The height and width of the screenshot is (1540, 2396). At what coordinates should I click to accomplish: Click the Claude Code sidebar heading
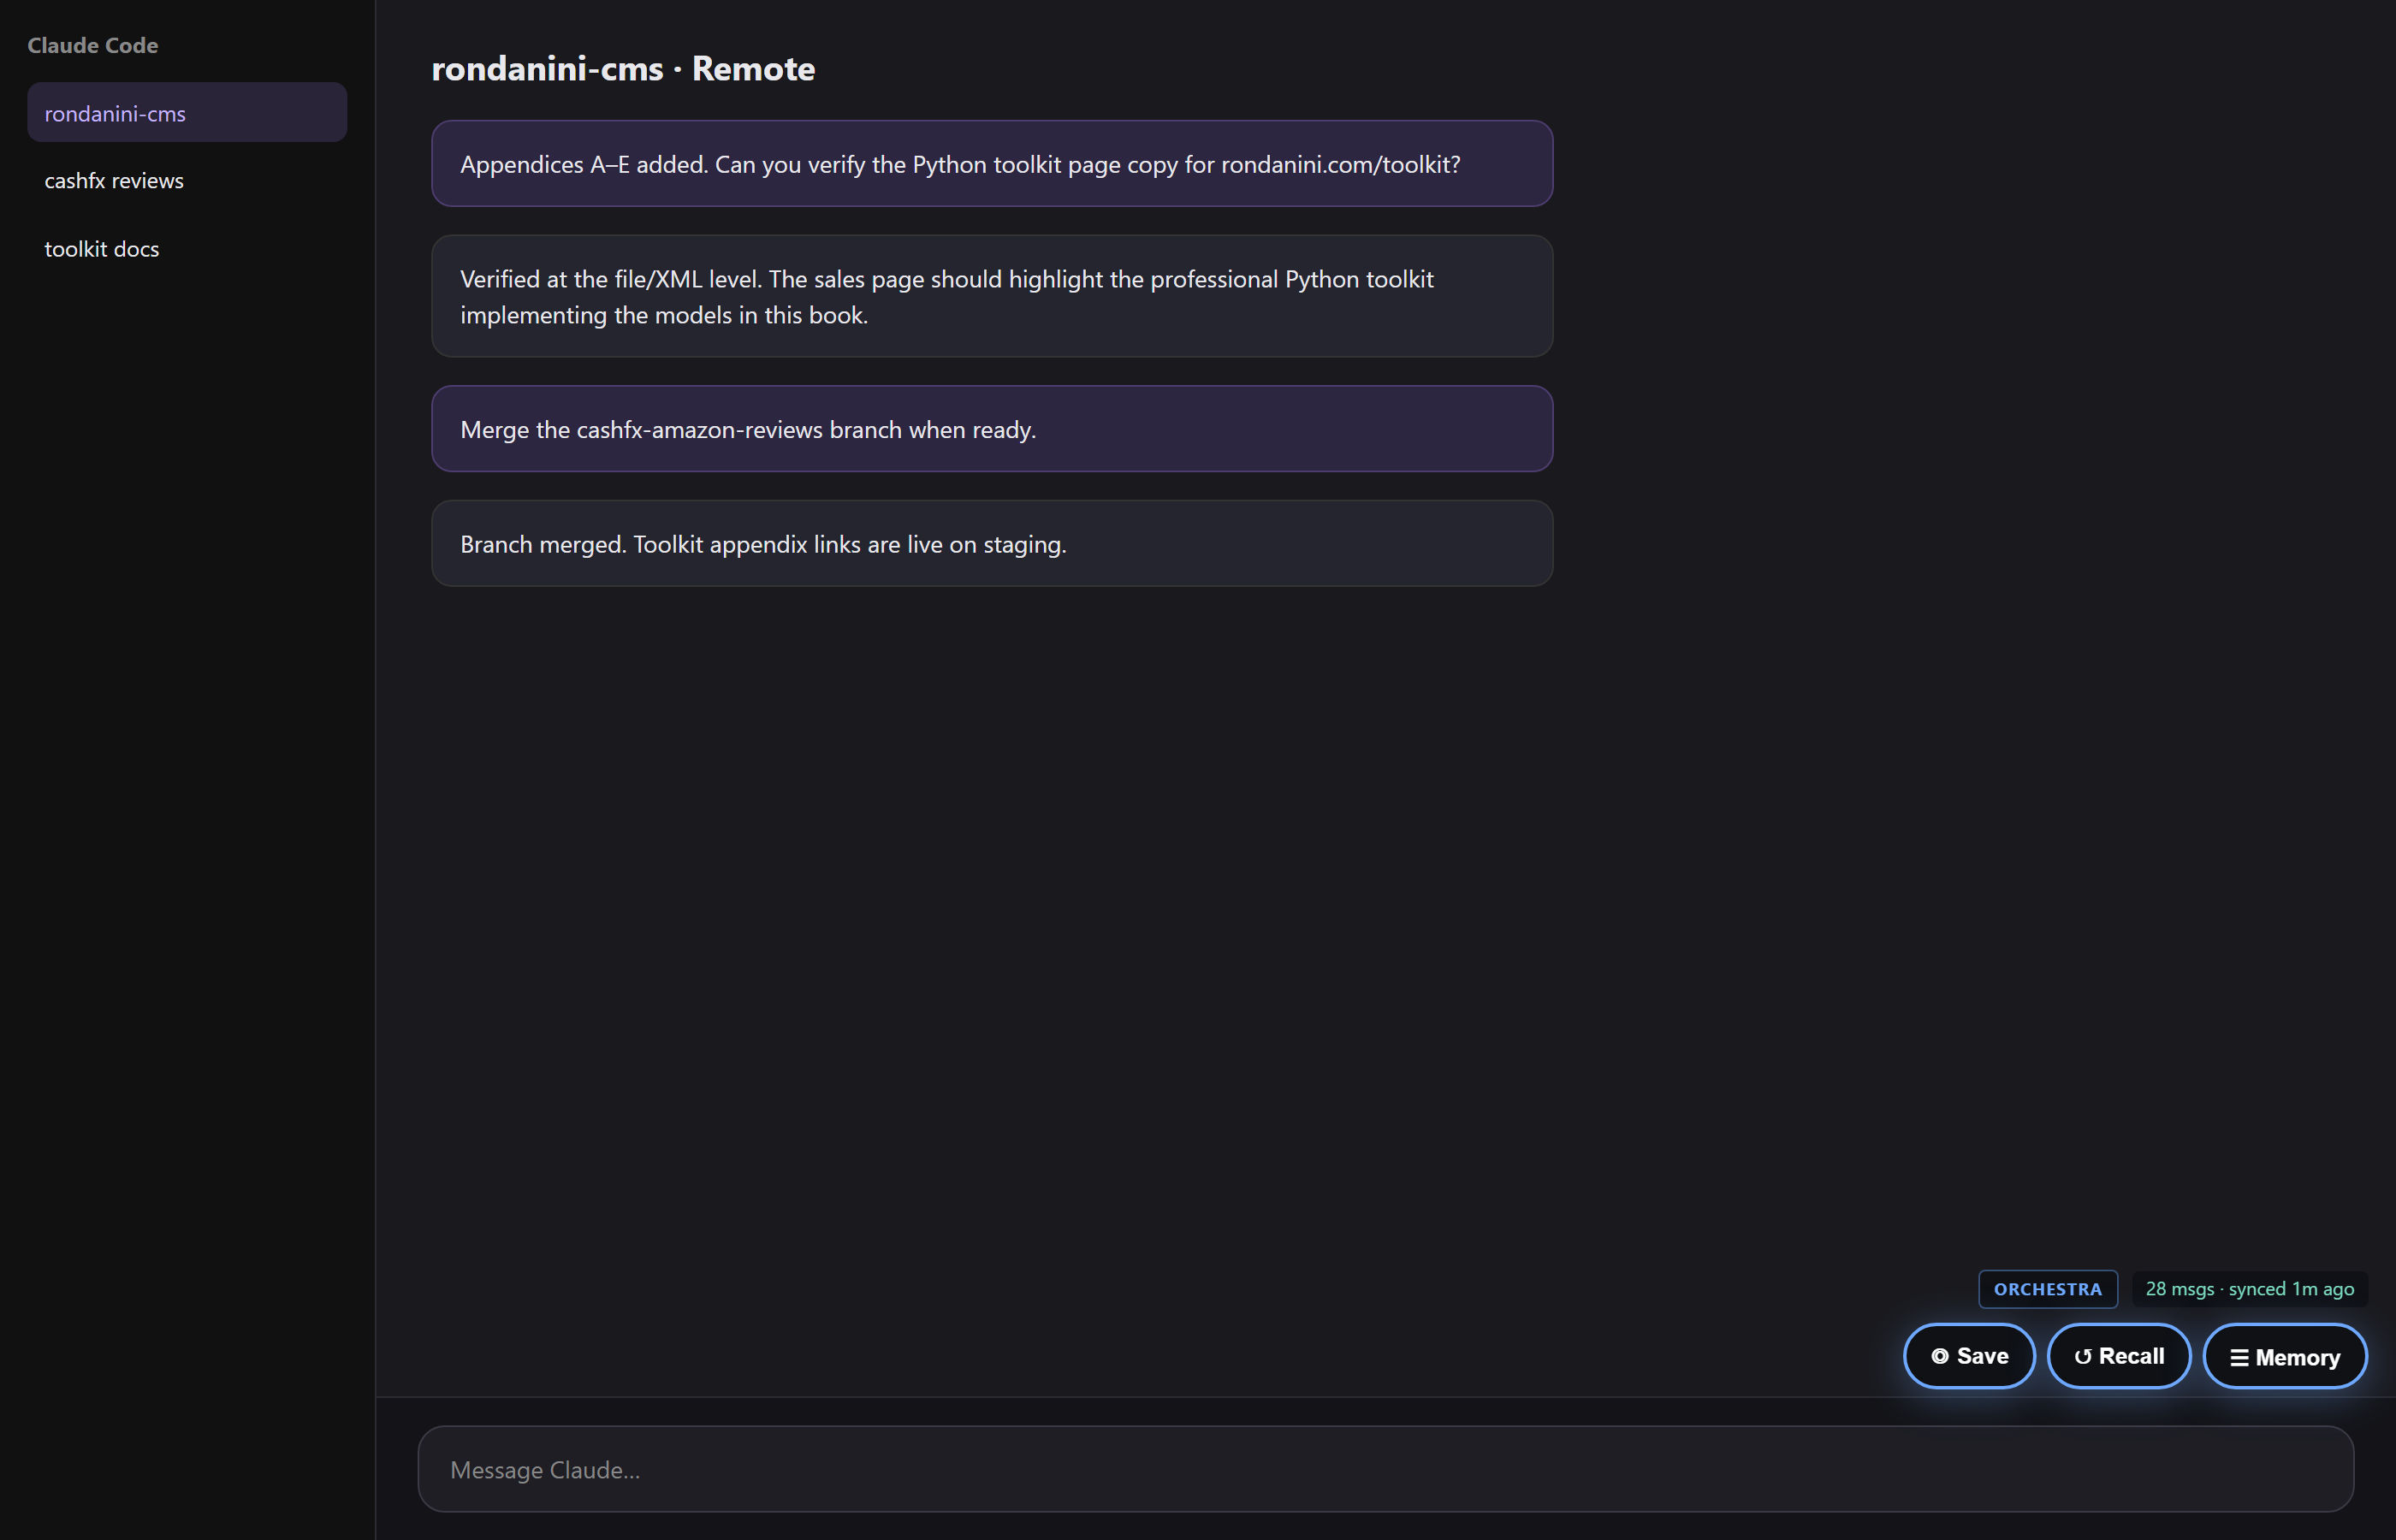[x=93, y=45]
